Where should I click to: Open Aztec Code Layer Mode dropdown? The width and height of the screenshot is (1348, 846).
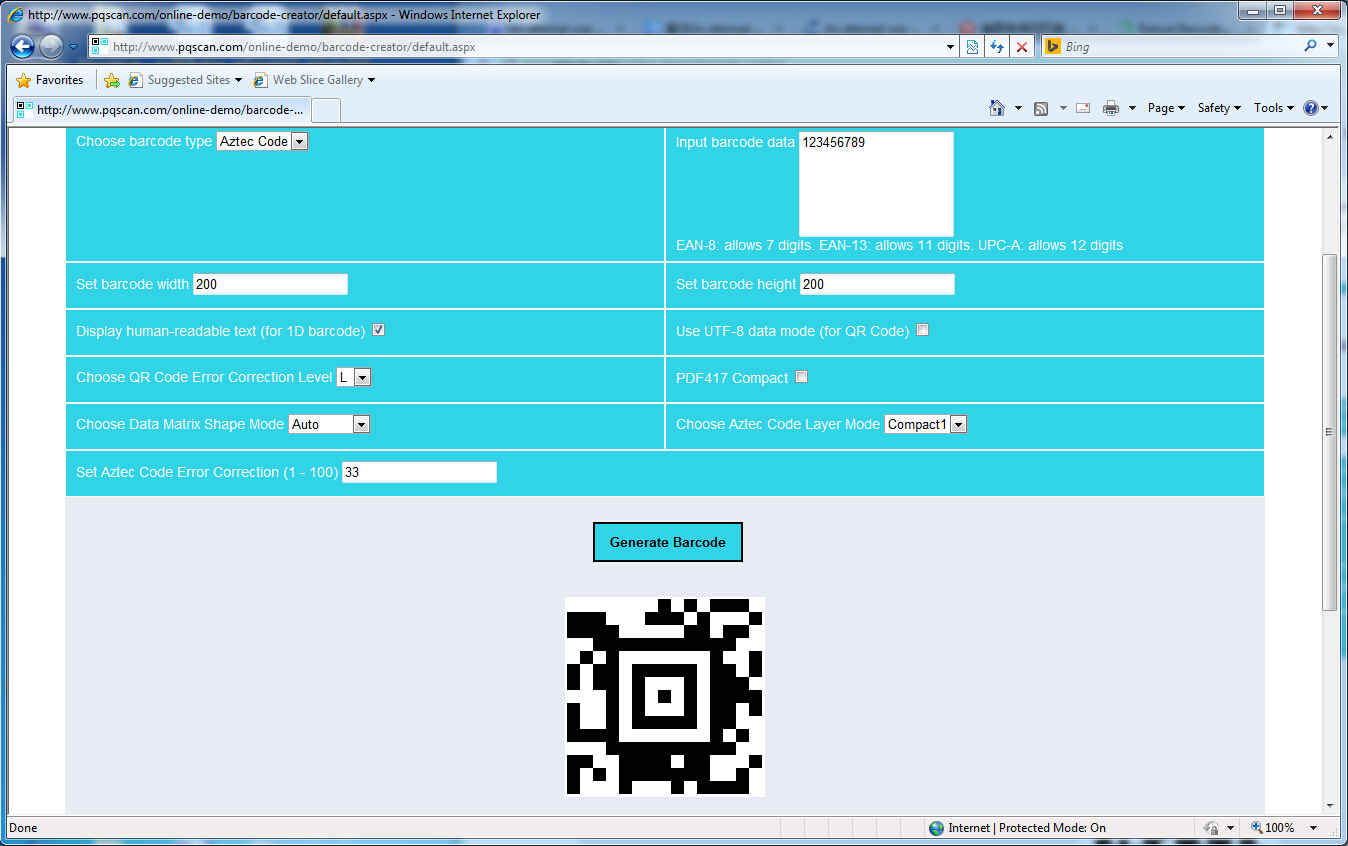926,424
